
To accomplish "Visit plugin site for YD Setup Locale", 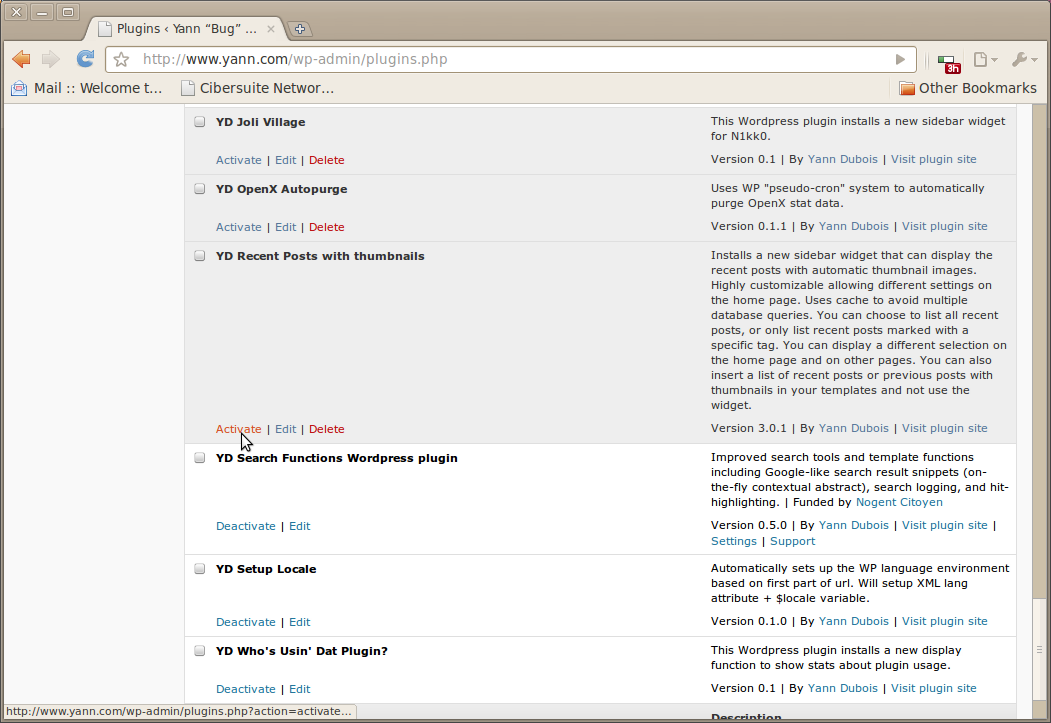I will click(944, 622).
